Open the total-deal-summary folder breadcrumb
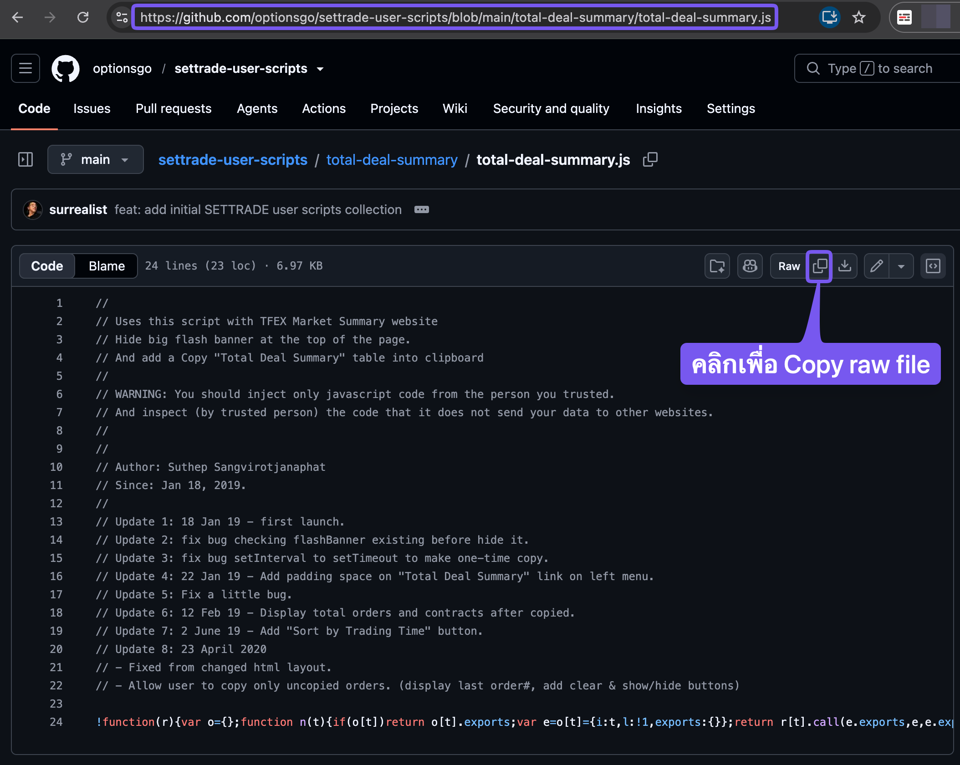Viewport: 960px width, 765px height. (391, 160)
